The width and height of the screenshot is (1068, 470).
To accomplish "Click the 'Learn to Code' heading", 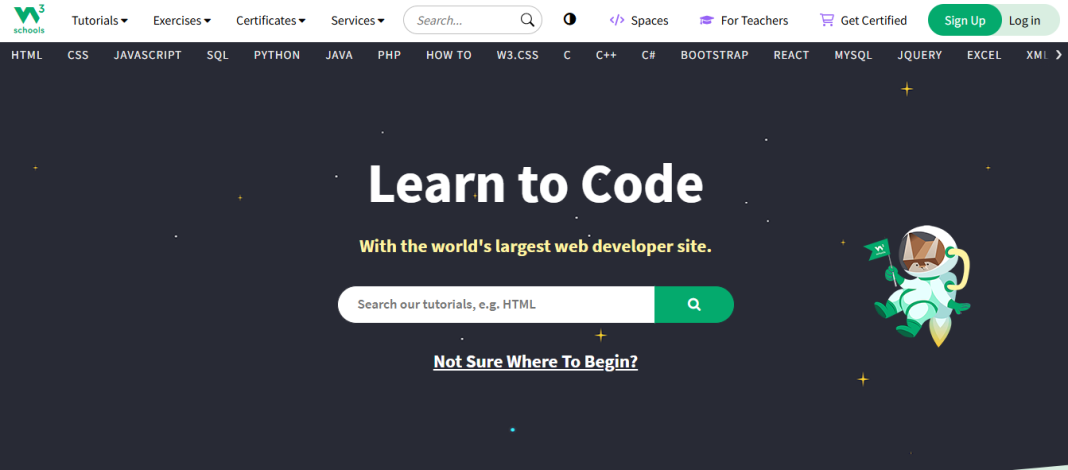I will [535, 184].
